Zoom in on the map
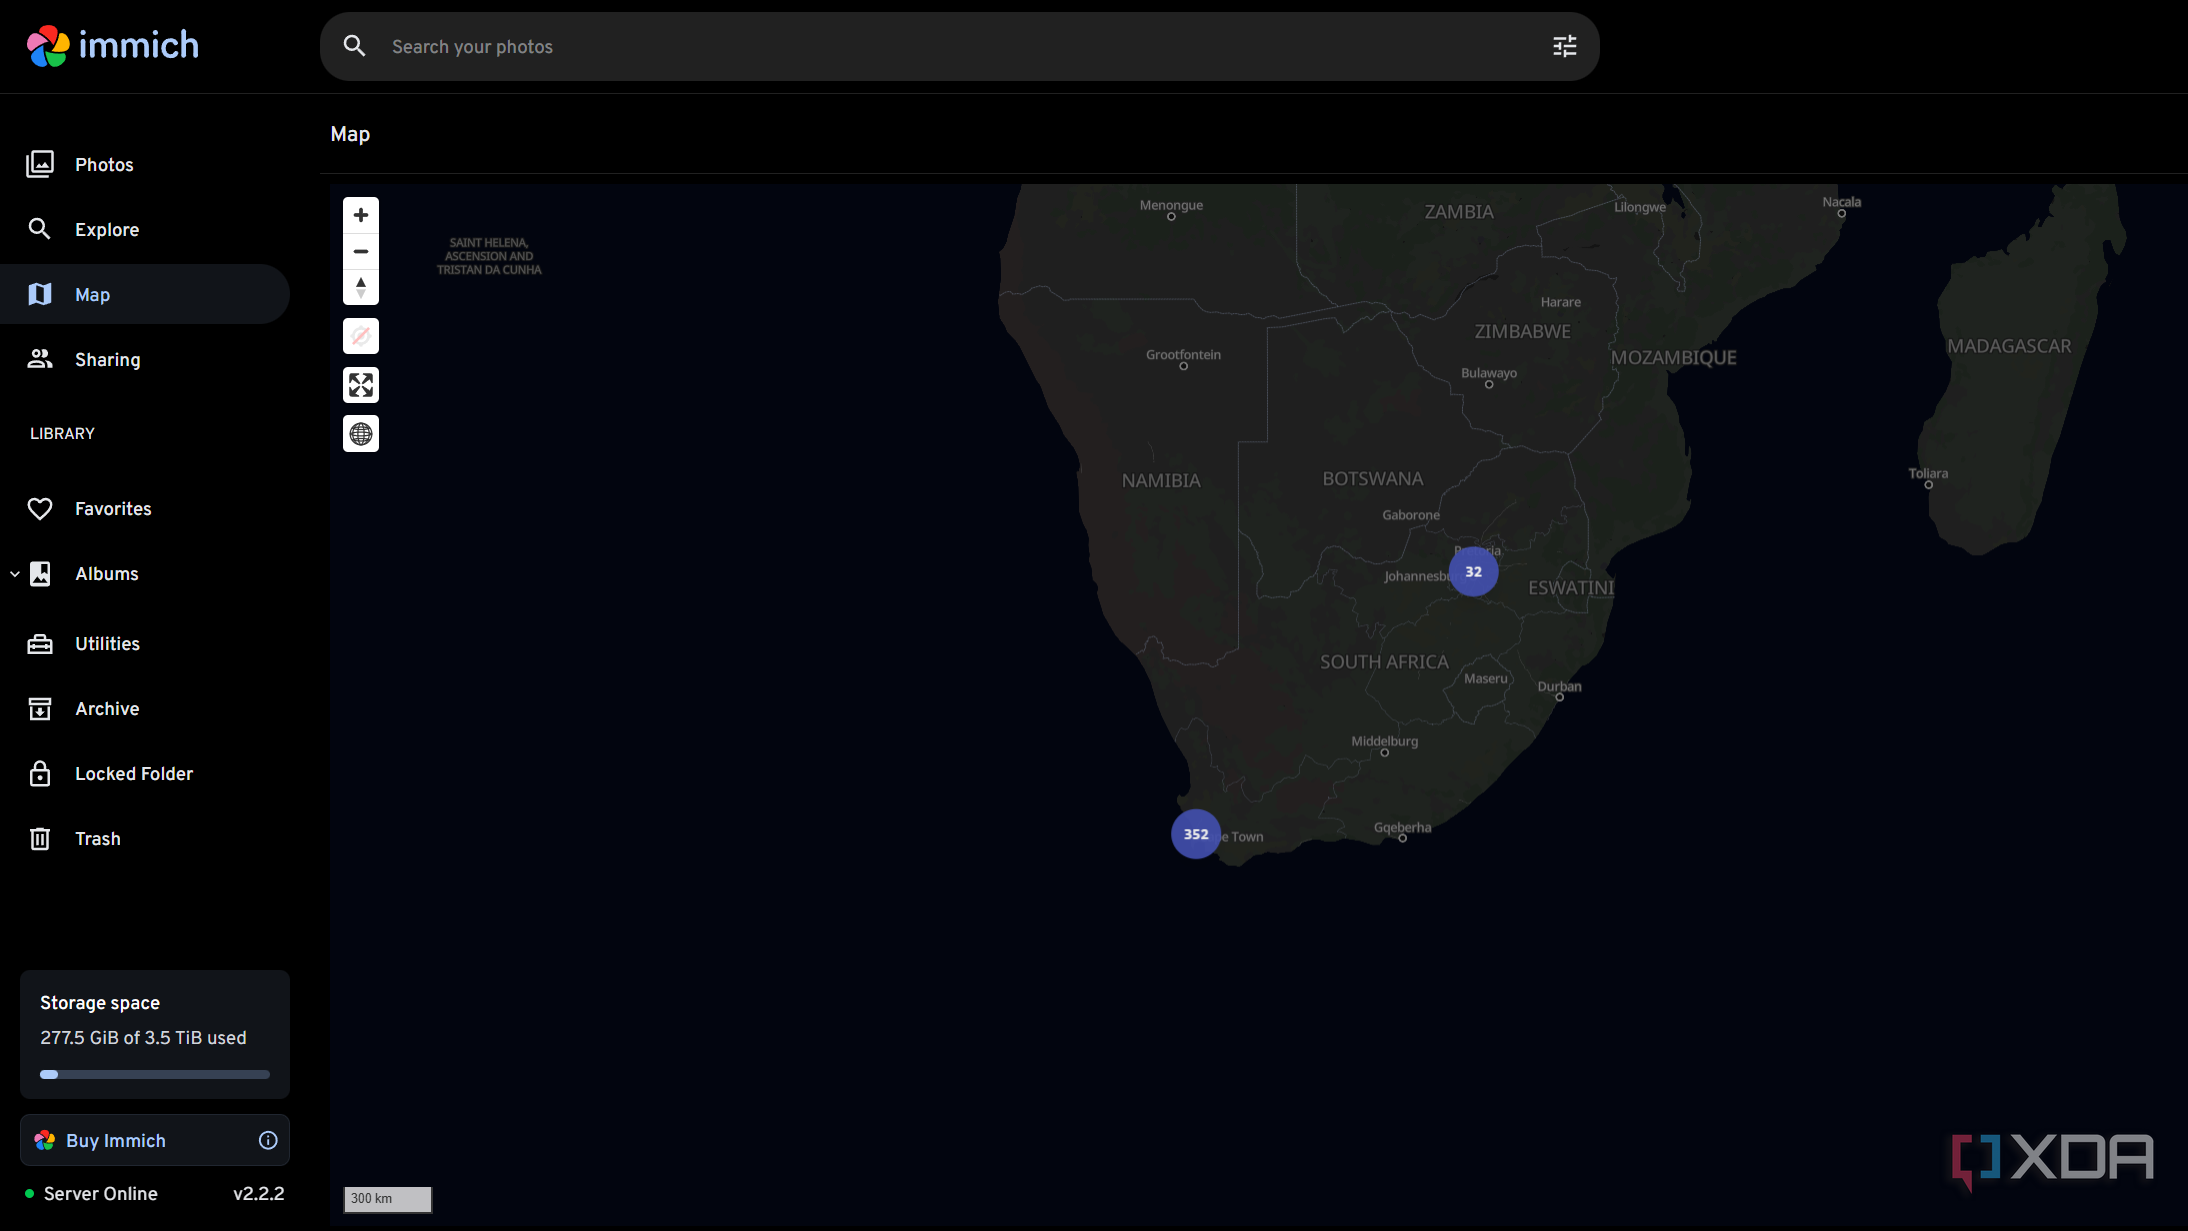The height and width of the screenshot is (1231, 2188). point(361,215)
